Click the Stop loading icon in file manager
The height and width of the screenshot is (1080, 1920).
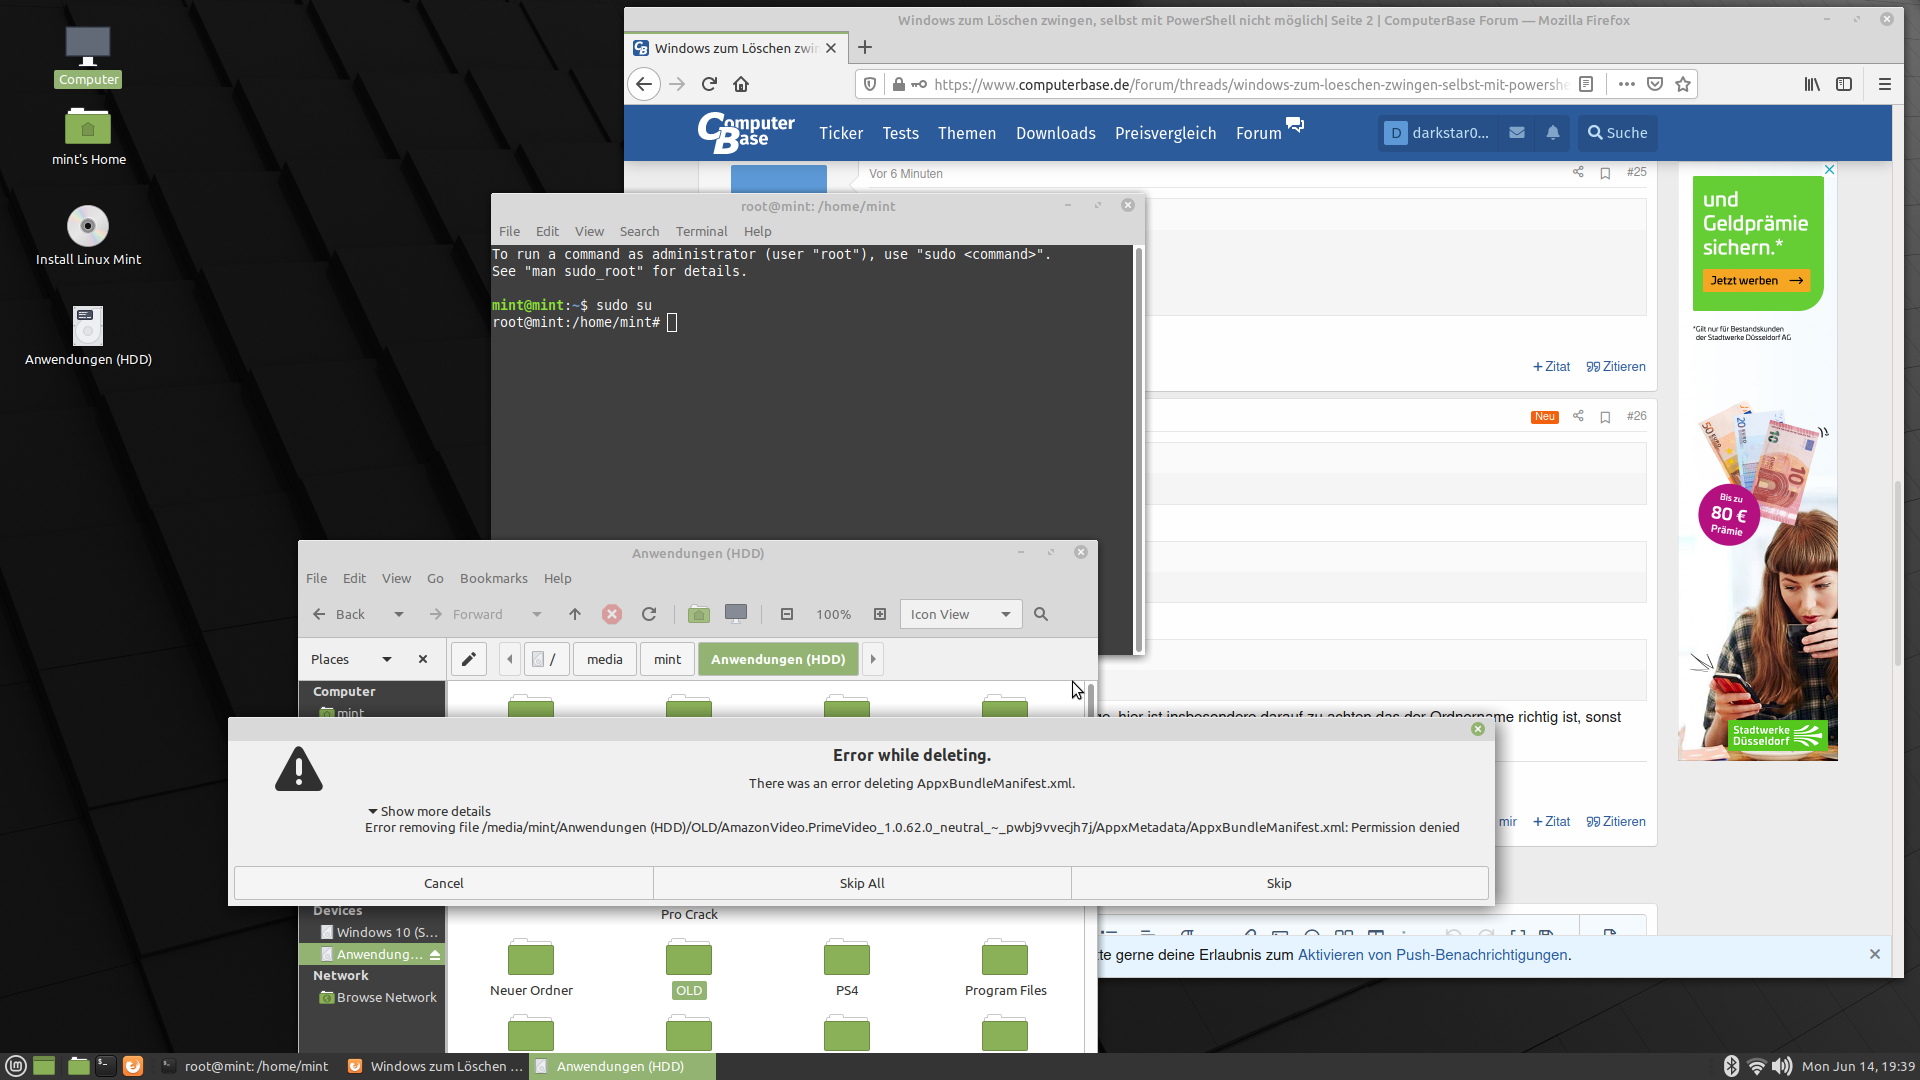point(612,614)
